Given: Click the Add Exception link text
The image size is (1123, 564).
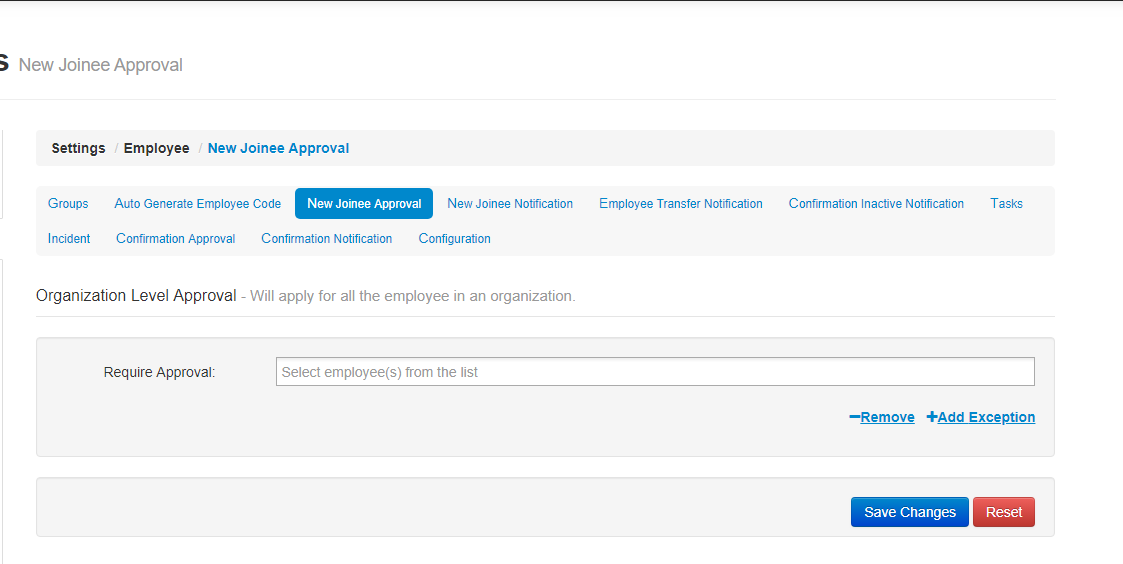Looking at the screenshot, I should click(986, 417).
